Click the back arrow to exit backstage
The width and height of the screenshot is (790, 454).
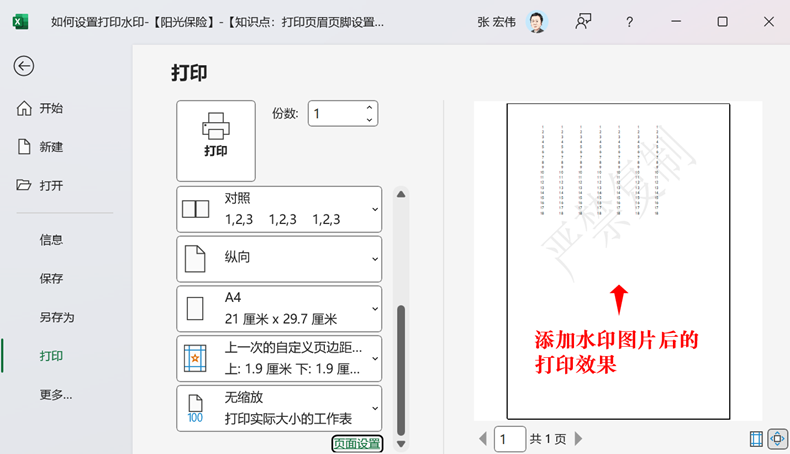coord(24,66)
